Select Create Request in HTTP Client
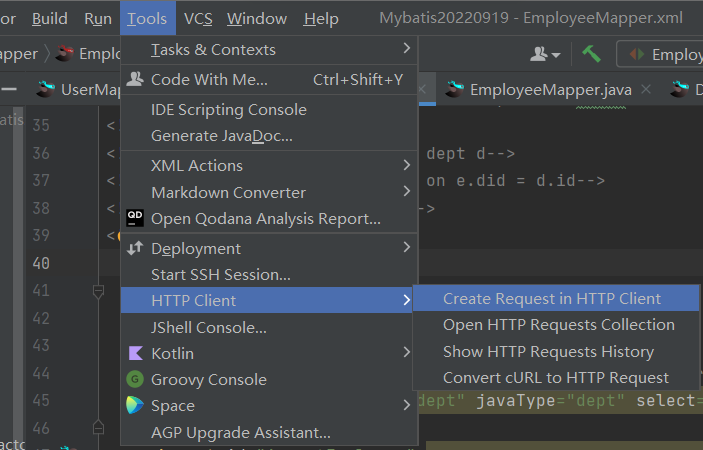 [552, 298]
